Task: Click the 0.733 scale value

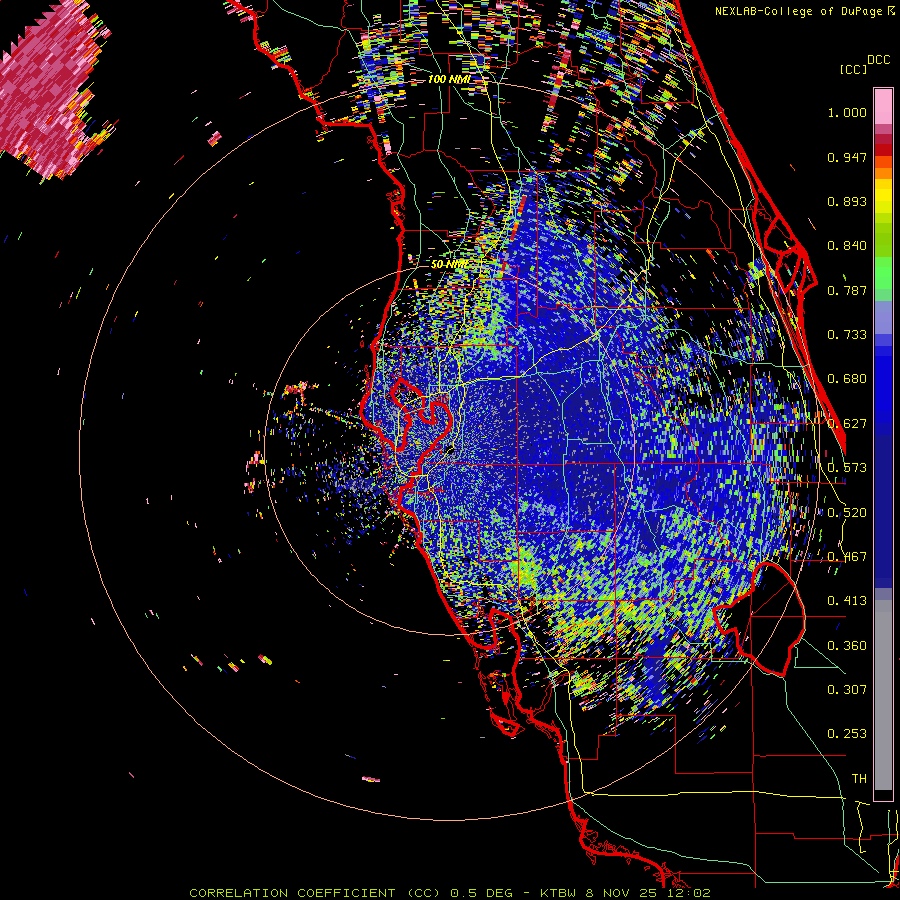Action: tap(847, 335)
